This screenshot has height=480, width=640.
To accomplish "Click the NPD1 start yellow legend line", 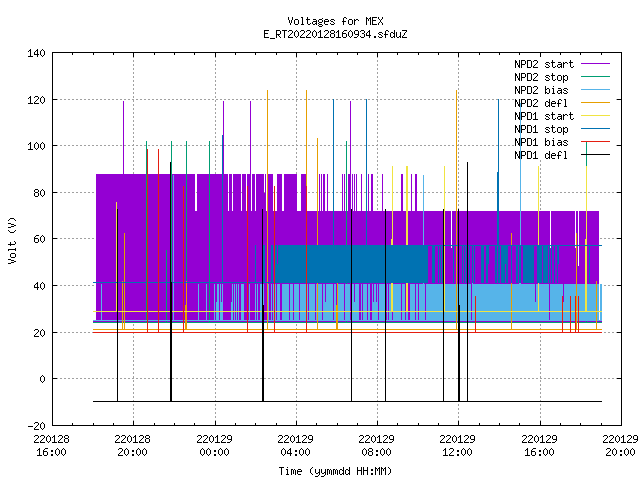I will point(595,116).
